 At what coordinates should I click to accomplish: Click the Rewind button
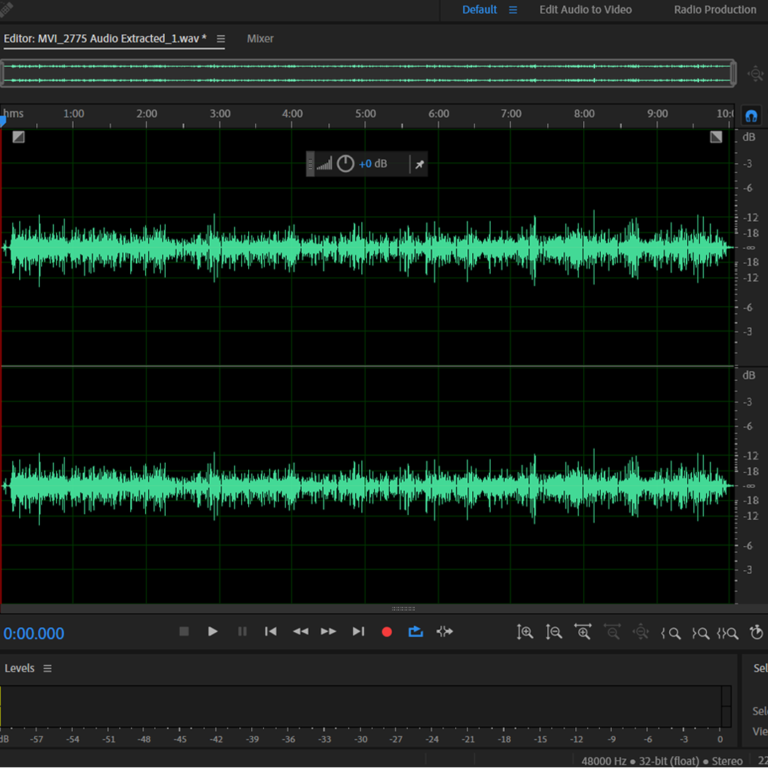[x=300, y=632]
